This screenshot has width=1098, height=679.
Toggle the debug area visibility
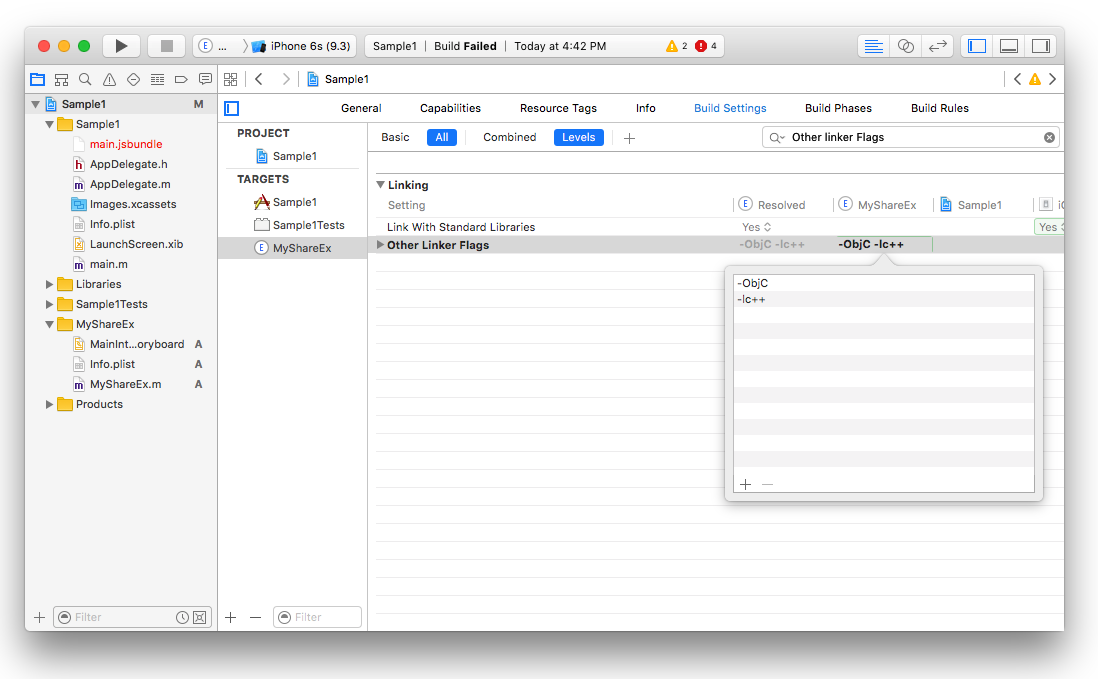point(1009,46)
